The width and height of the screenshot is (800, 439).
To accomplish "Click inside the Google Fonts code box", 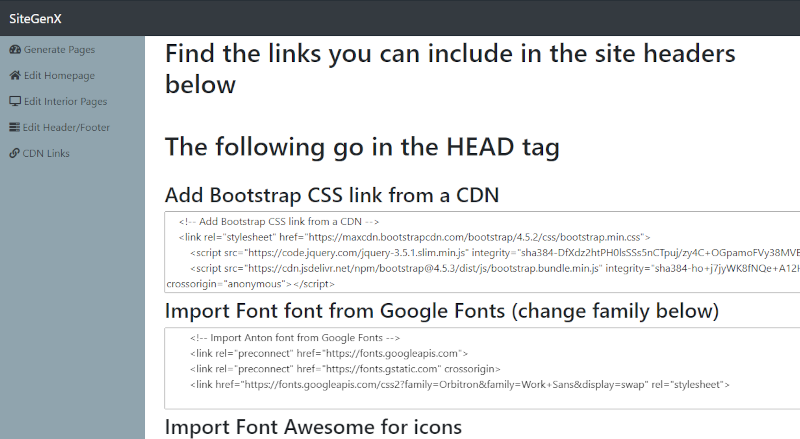I will tap(482, 368).
